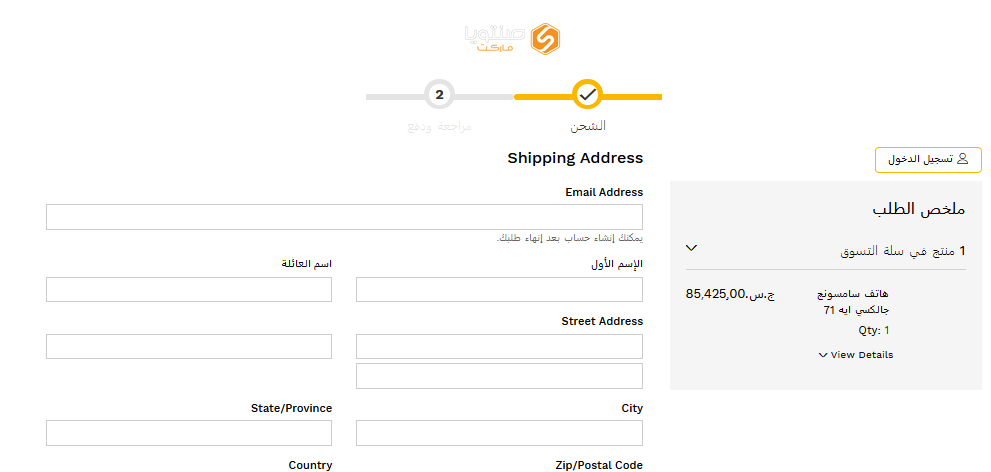The width and height of the screenshot is (991, 472).
Task: Collapse the cart items summary chevron
Action: tap(691, 248)
